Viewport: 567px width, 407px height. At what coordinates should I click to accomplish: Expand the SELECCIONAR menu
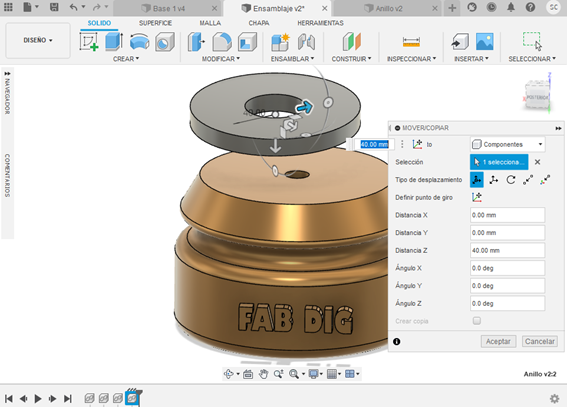tap(532, 59)
